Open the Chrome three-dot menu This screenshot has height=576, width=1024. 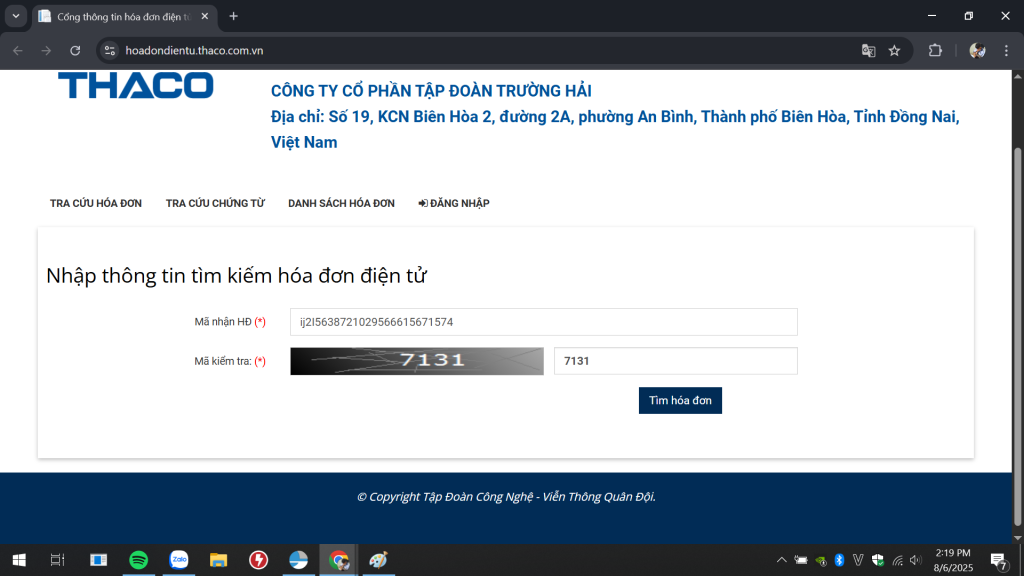1005,50
